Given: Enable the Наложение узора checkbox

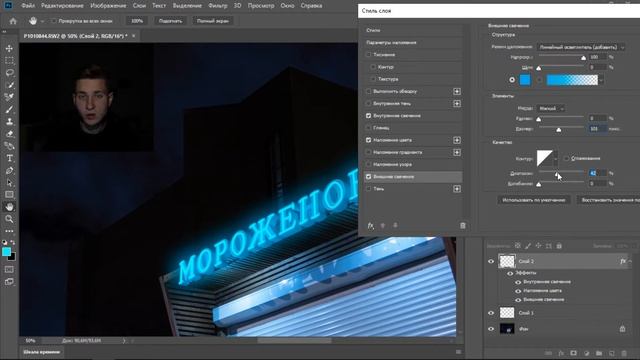Looking at the screenshot, I should 369,164.
